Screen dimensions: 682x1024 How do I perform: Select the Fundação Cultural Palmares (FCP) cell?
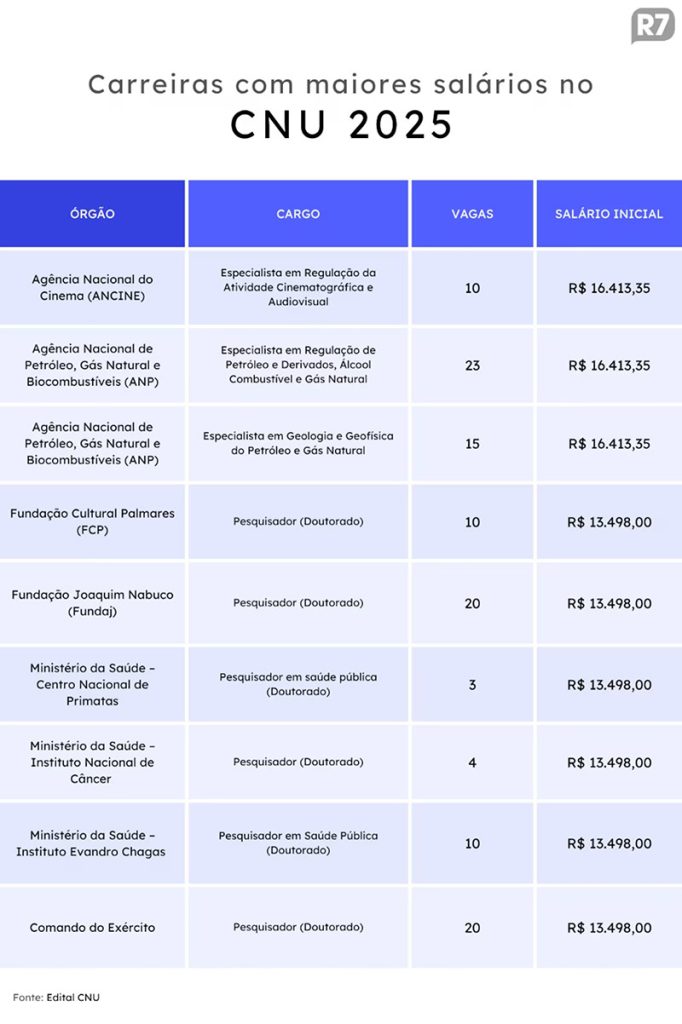(92, 521)
